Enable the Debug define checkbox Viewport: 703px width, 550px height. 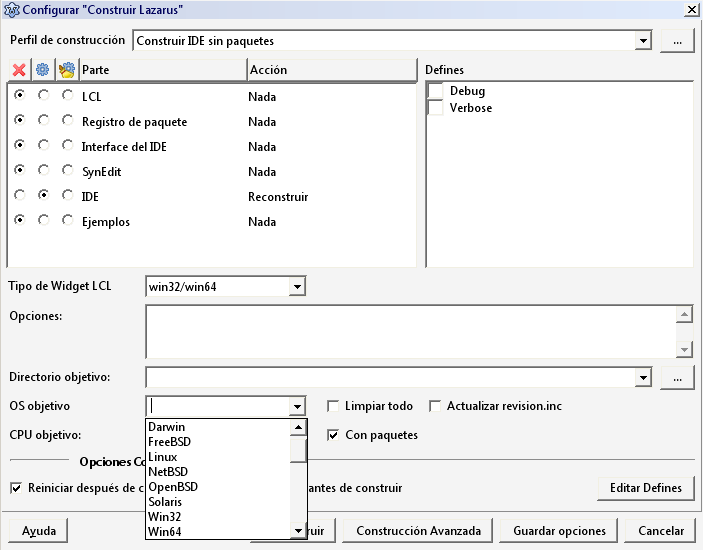coord(435,91)
